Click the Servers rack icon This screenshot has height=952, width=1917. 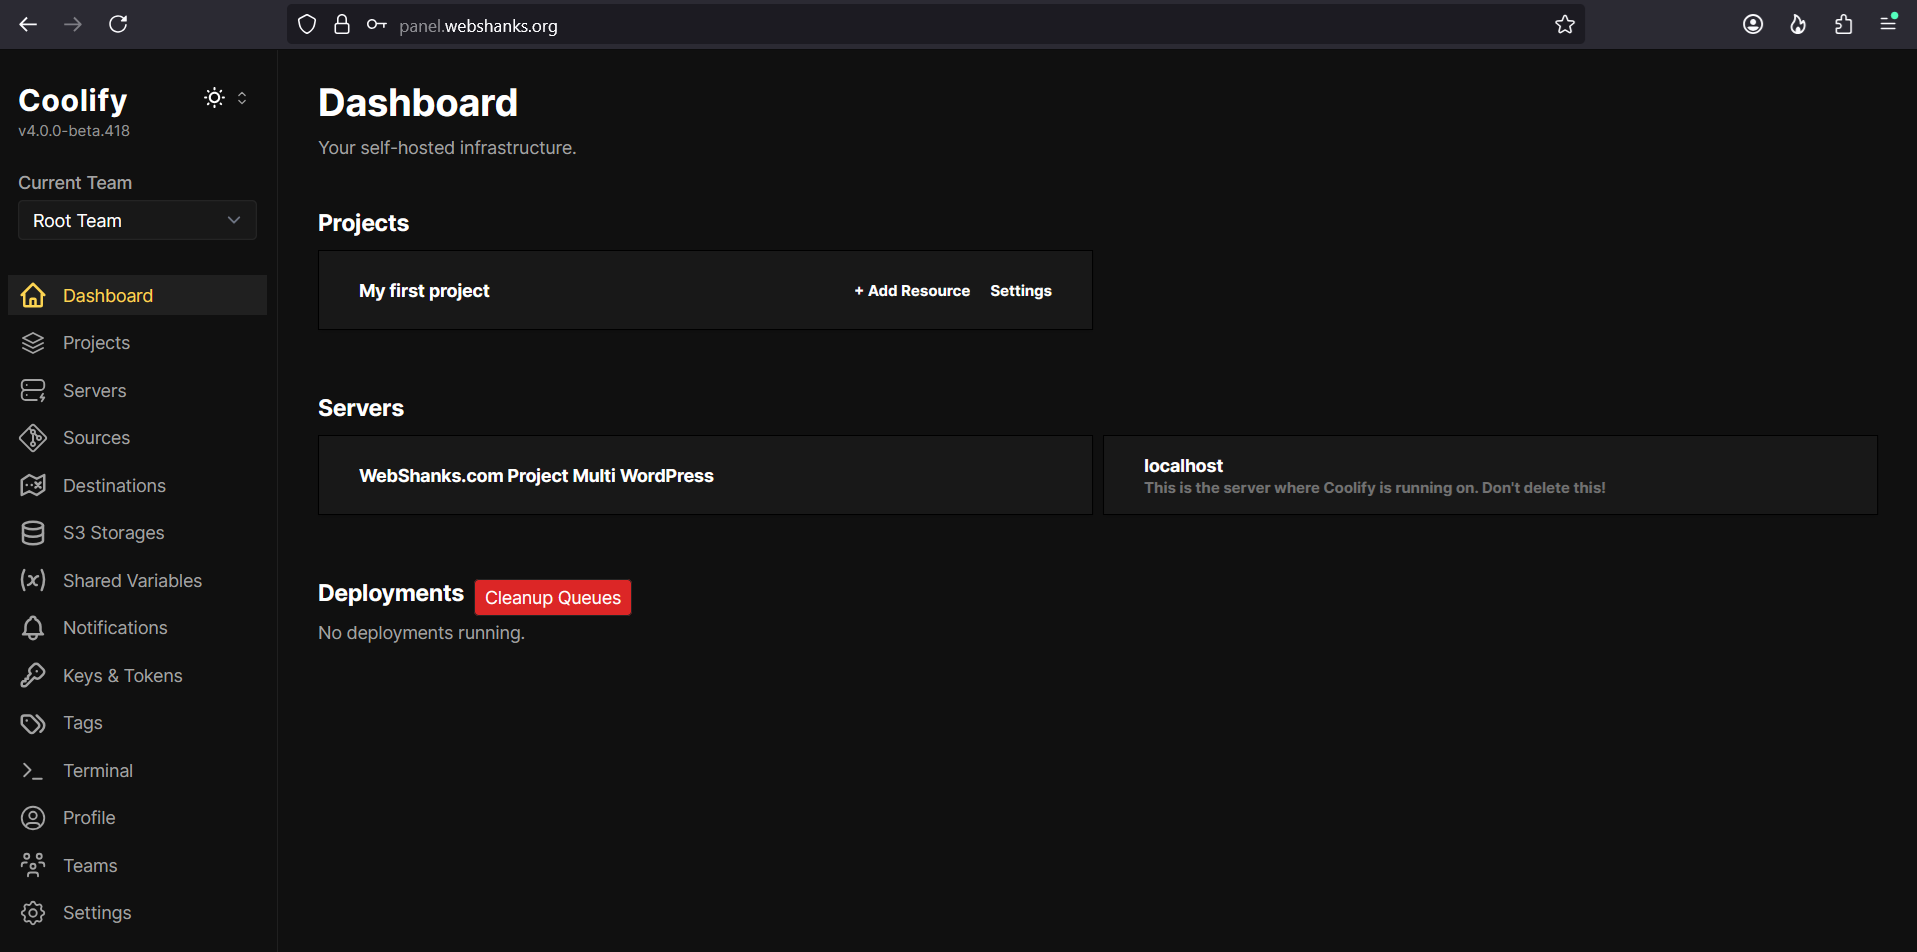point(33,390)
